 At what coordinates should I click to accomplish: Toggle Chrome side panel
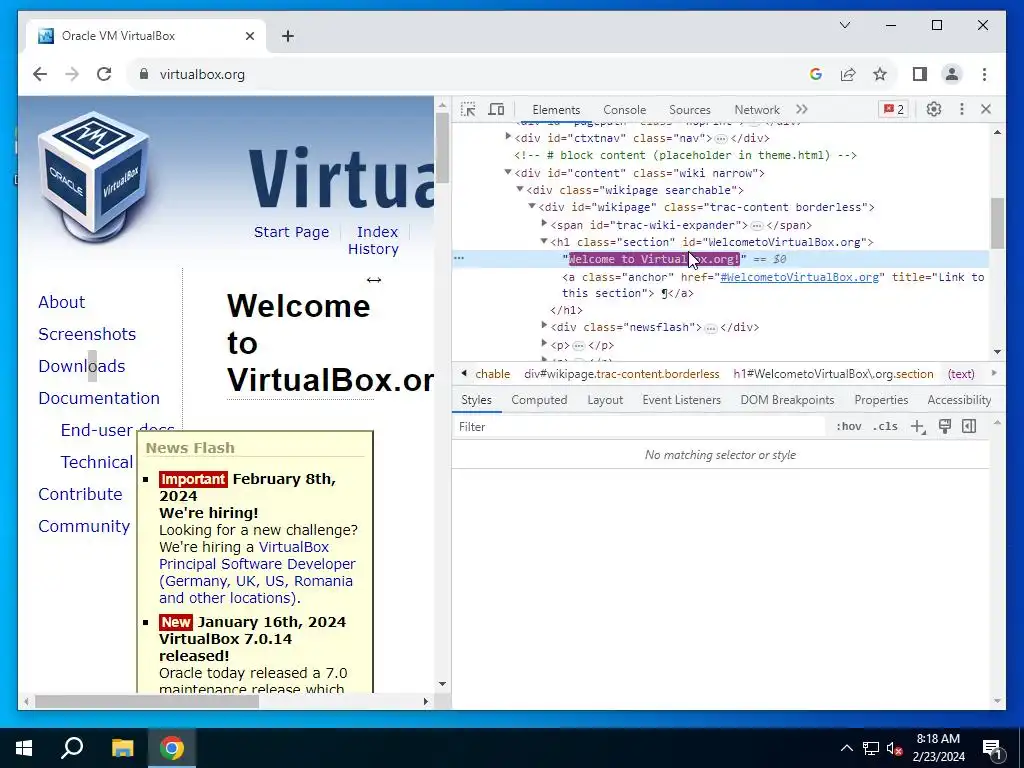click(920, 74)
